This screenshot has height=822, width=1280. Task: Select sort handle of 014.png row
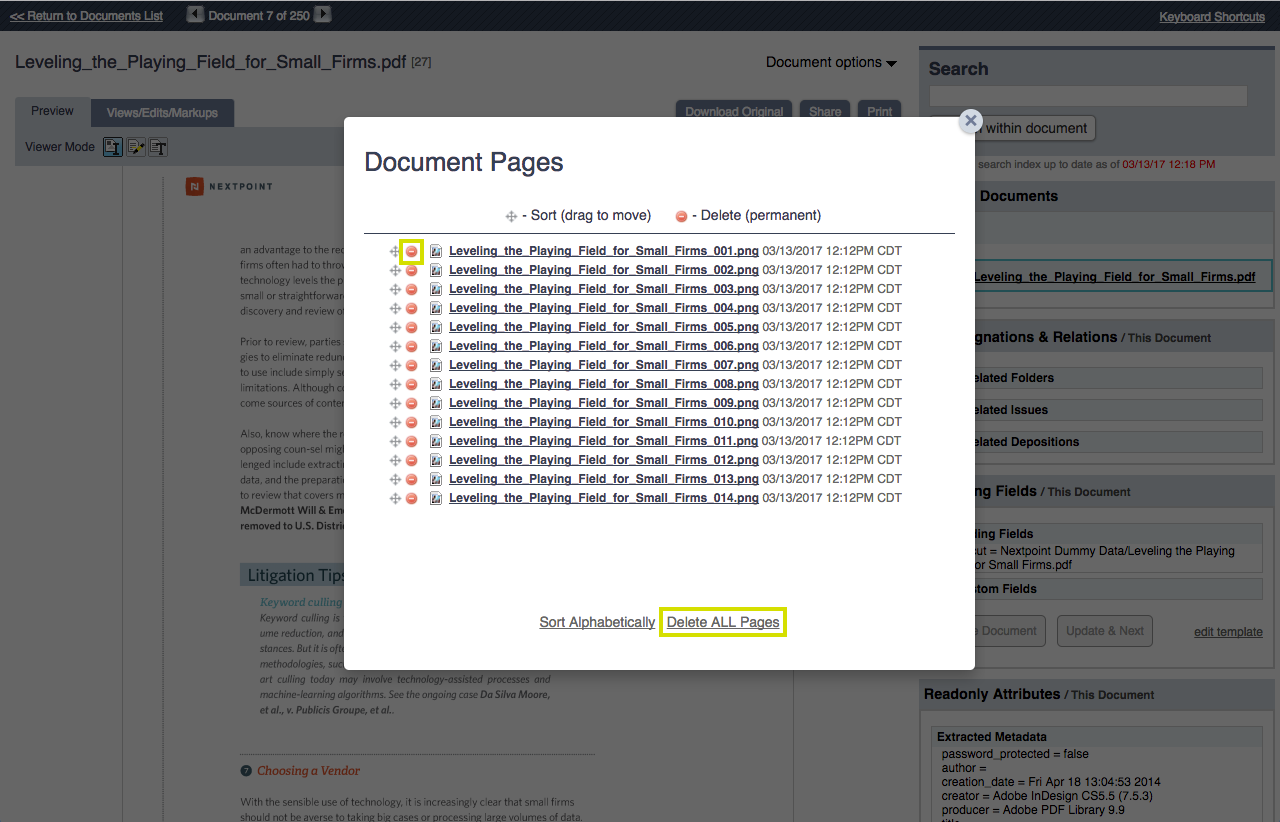(395, 498)
